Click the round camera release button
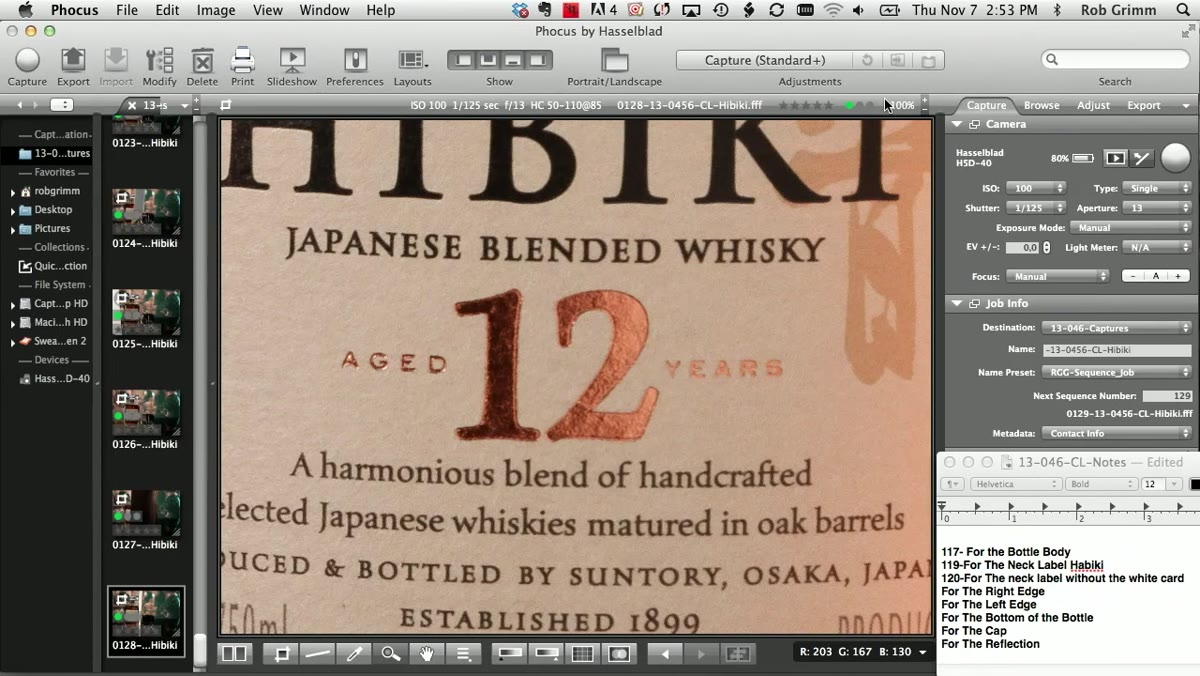The height and width of the screenshot is (676, 1200). pos(1175,158)
